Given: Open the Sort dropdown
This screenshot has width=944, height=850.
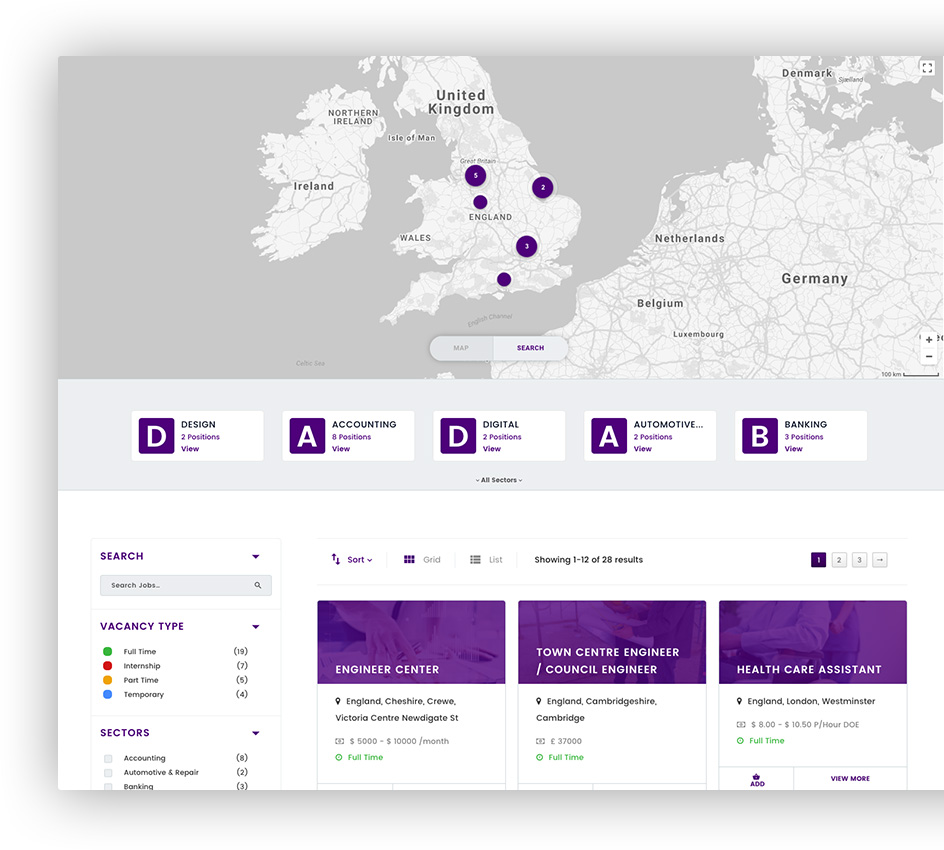Looking at the screenshot, I should click(352, 559).
